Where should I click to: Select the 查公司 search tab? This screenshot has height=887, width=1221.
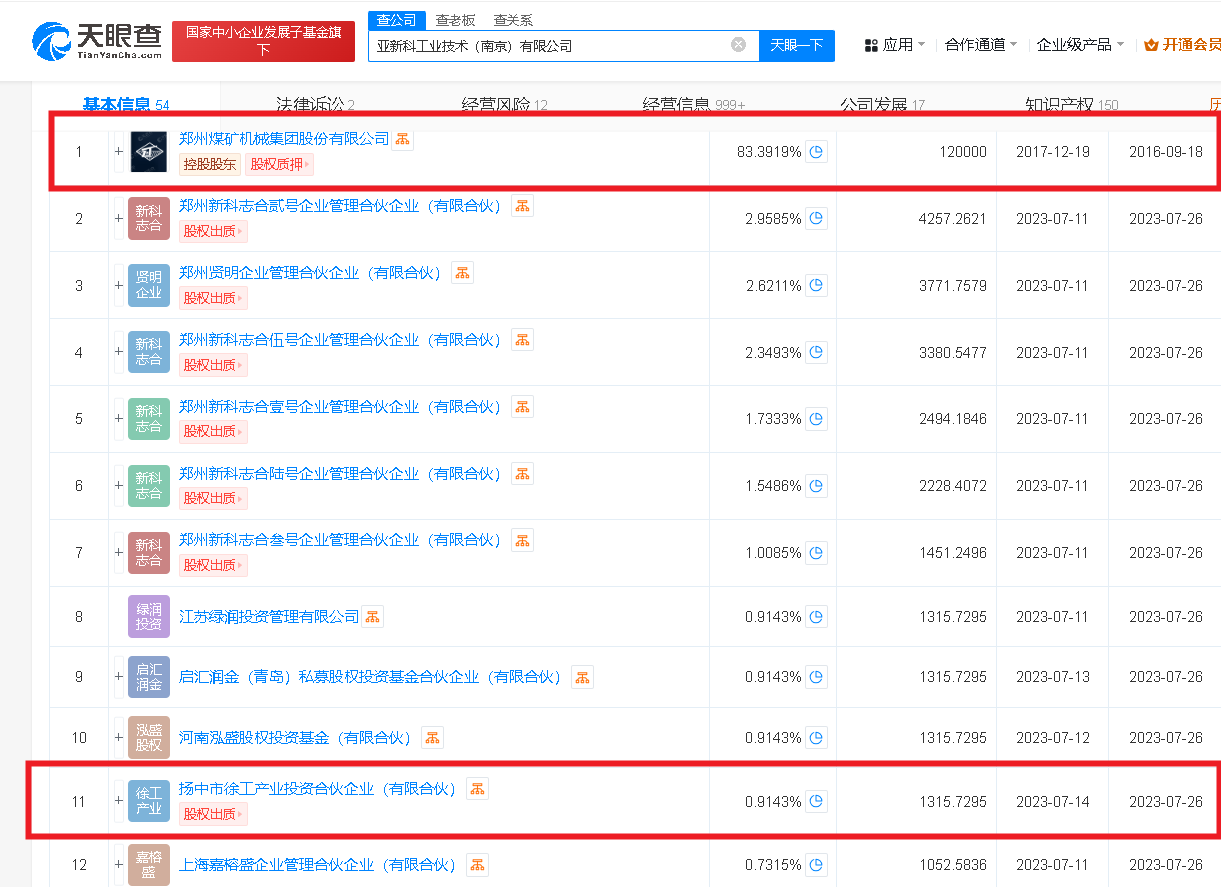coord(397,20)
